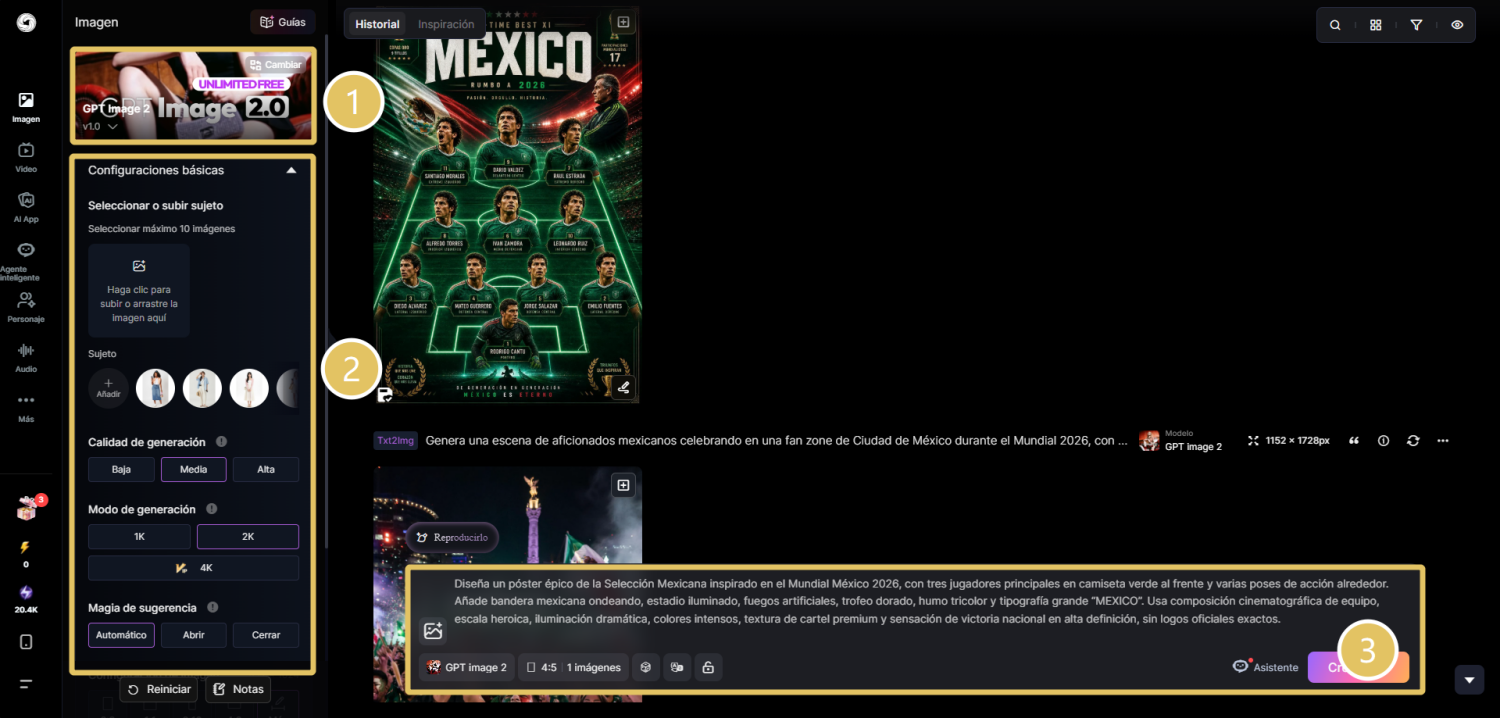
Task: Click the edit brush icon on the Mexico poster
Action: pos(623,388)
